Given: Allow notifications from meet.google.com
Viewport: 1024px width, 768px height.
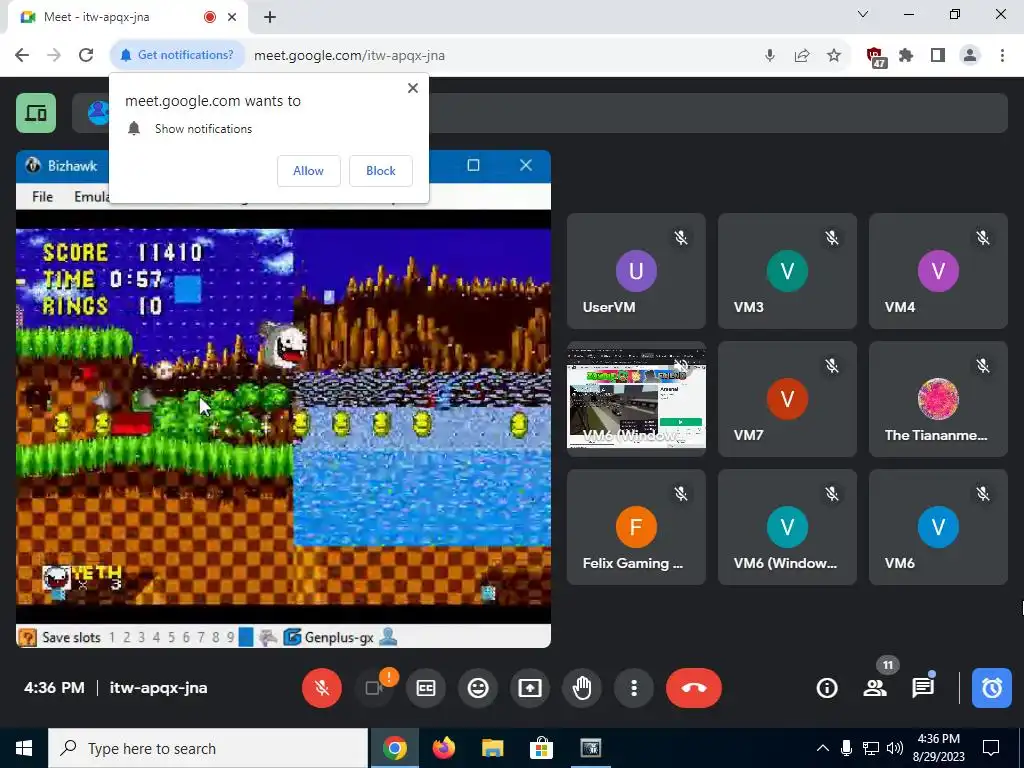Looking at the screenshot, I should (x=308, y=171).
